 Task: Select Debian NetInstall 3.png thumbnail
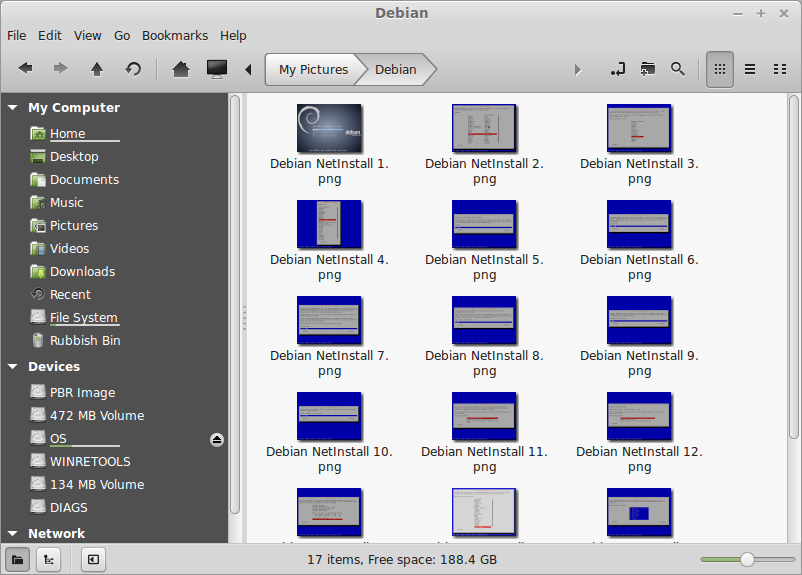[x=639, y=128]
